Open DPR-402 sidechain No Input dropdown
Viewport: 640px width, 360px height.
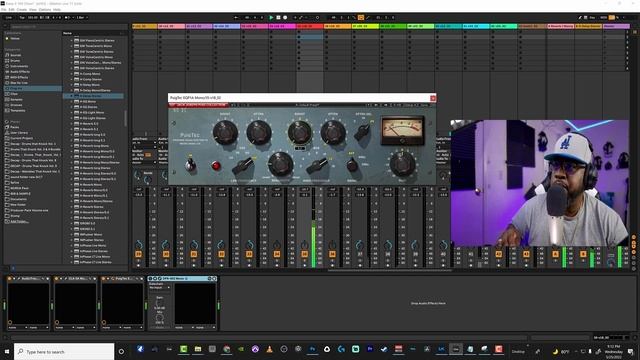coord(160,288)
